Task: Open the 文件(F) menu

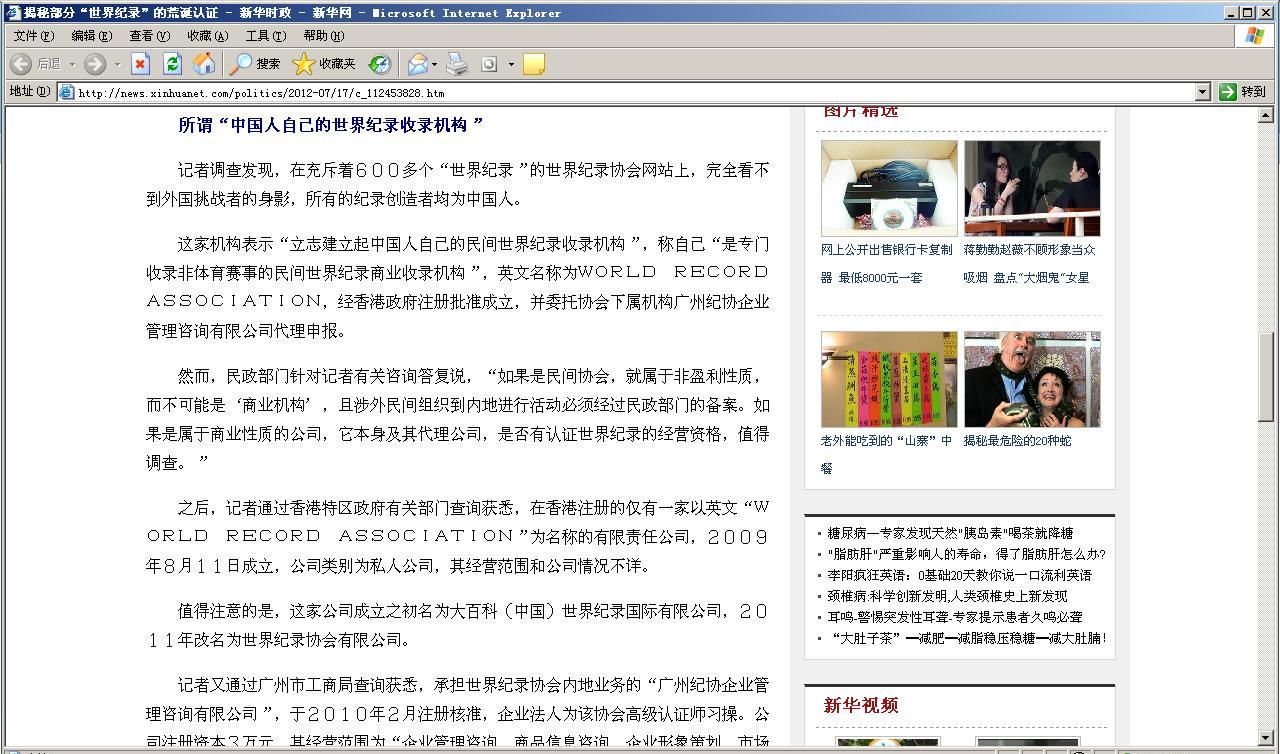Action: (34, 36)
